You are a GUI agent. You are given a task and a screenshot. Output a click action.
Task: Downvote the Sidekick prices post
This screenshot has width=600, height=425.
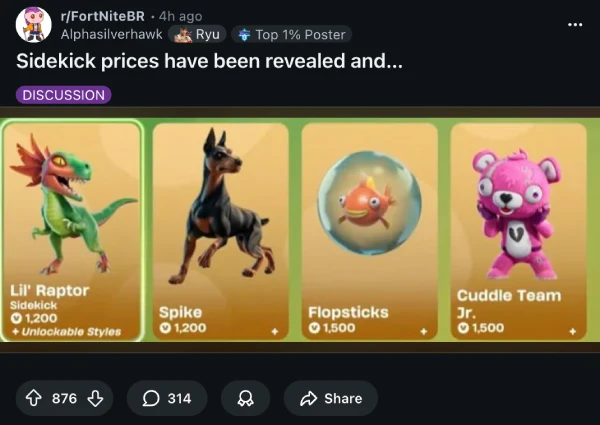[x=95, y=398]
